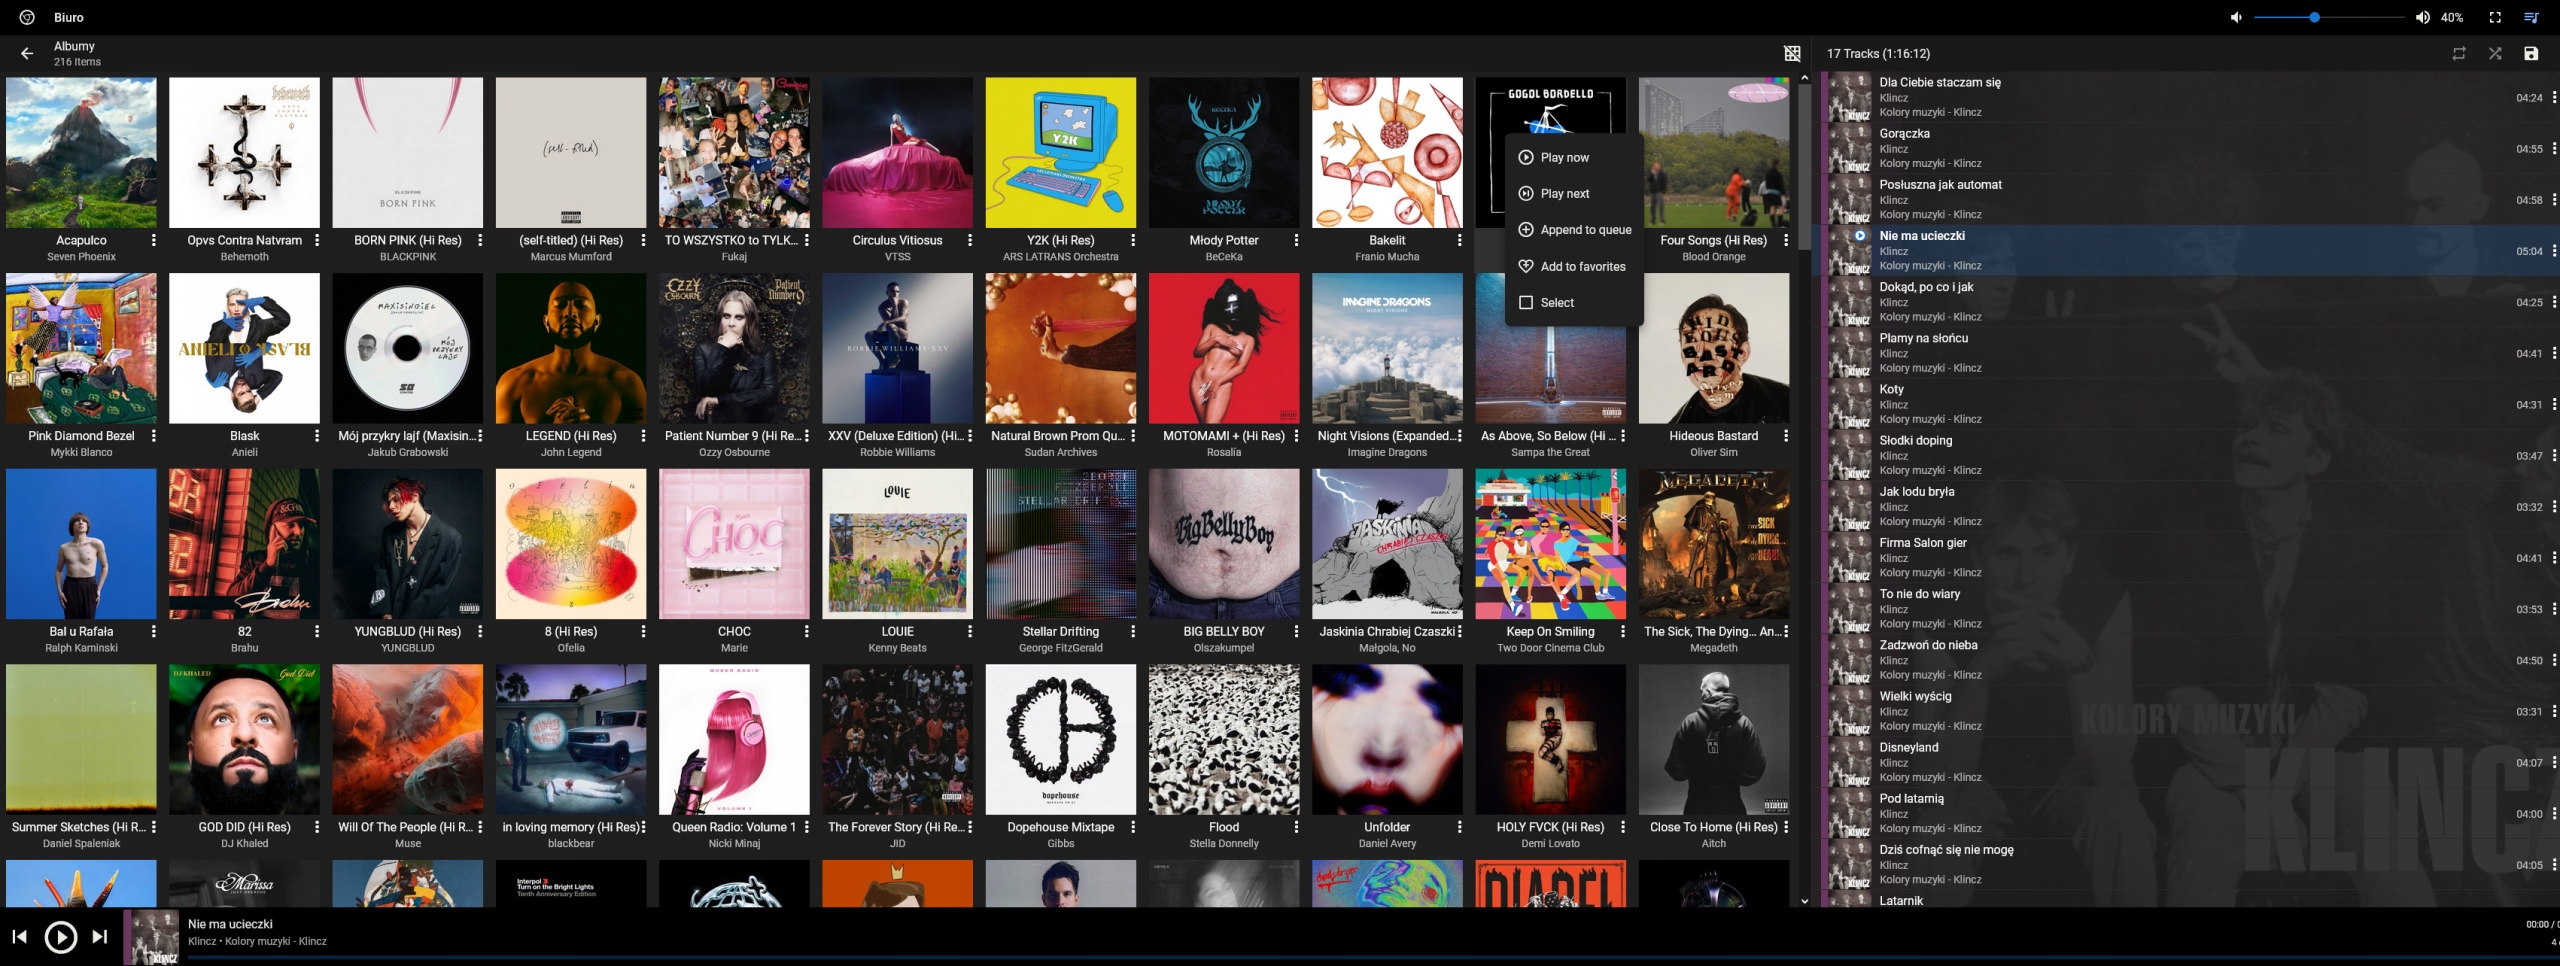This screenshot has width=2560, height=966.
Task: Open the options menu for Four Songs
Action: (x=1786, y=240)
